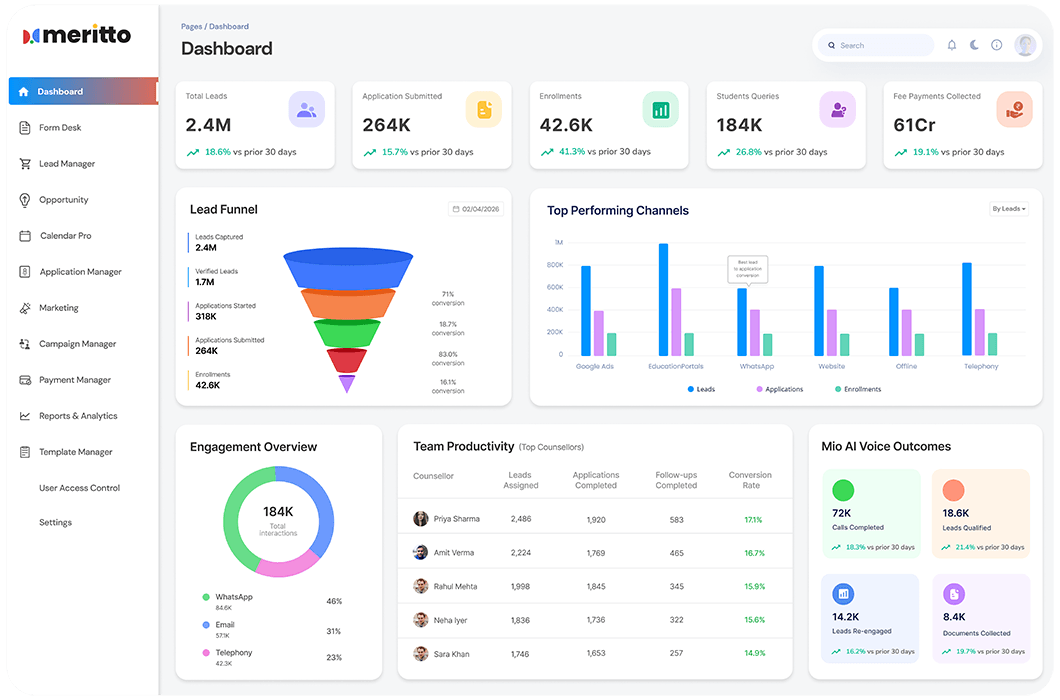Click the Leads Re-engaged blue icon
Image resolution: width=1060 pixels, height=700 pixels.
[x=843, y=594]
